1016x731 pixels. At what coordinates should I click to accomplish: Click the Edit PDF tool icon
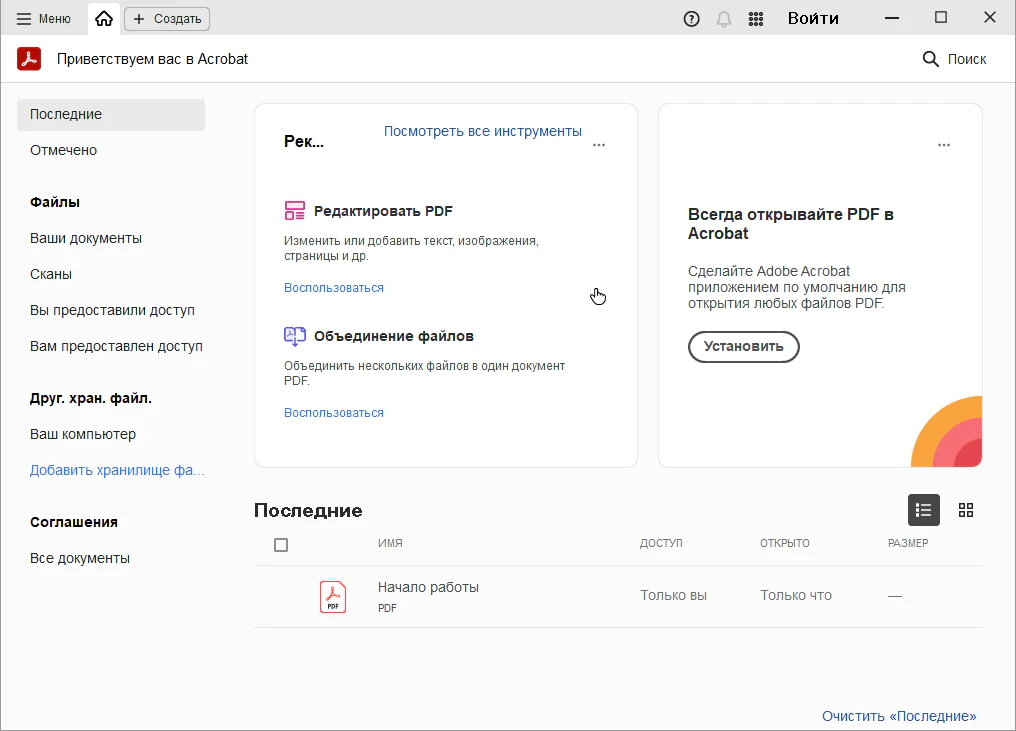[294, 211]
